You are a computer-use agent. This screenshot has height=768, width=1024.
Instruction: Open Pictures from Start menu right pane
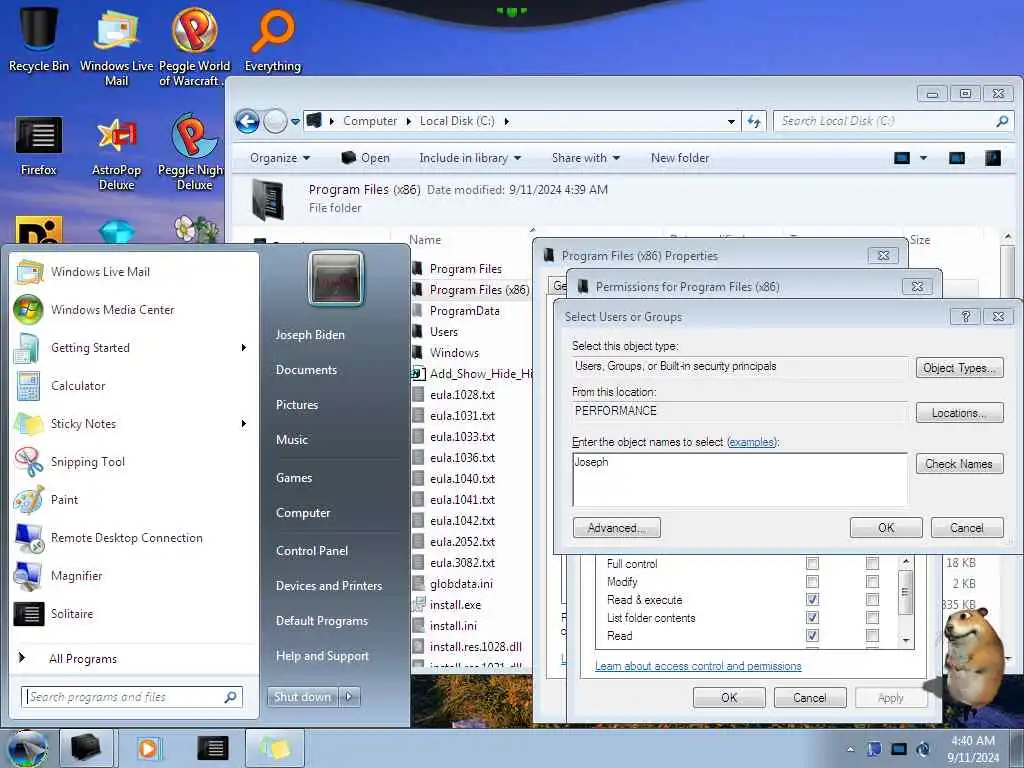point(296,405)
